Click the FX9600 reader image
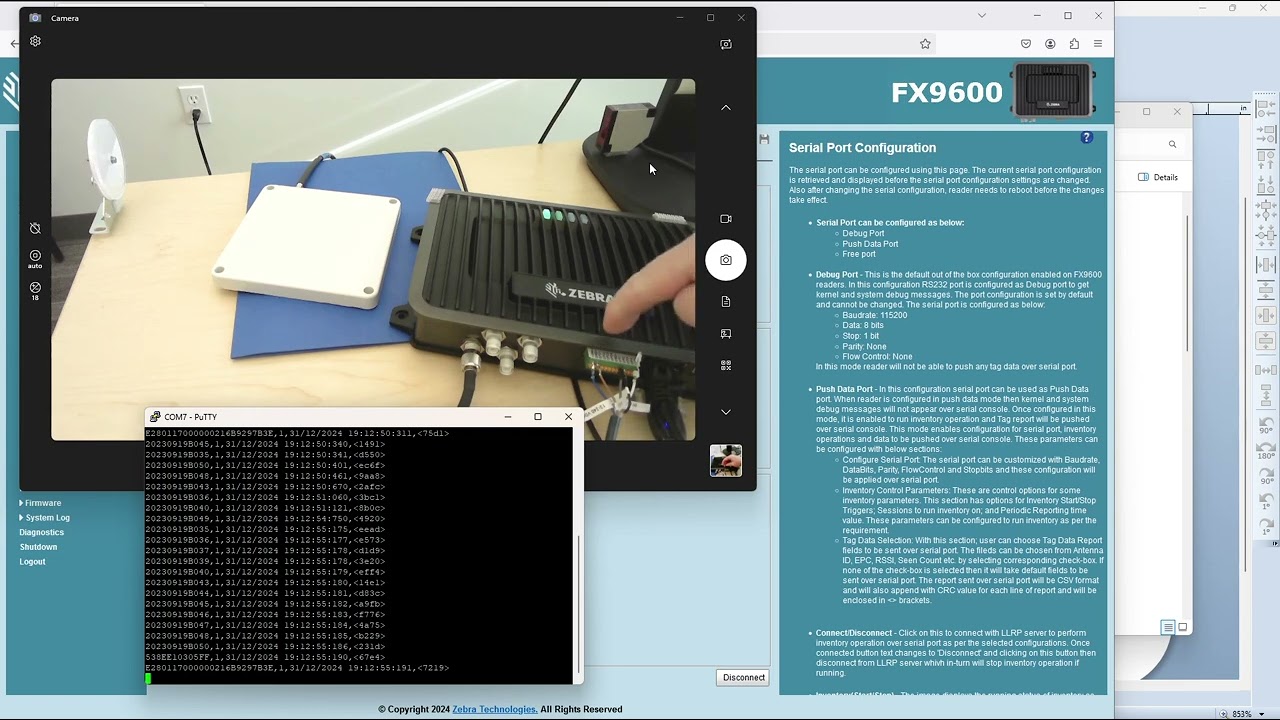The image size is (1280, 720). tap(1053, 90)
